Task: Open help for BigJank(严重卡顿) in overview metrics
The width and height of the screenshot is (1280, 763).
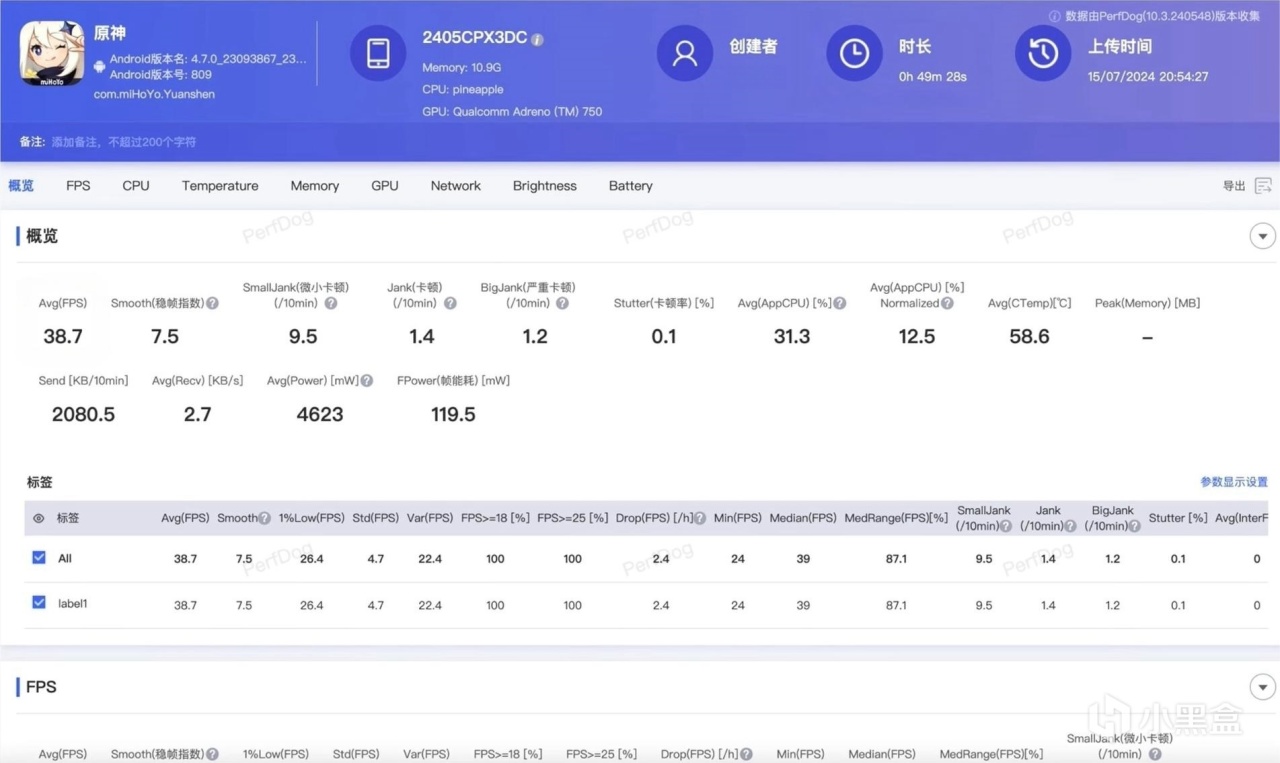Action: (x=562, y=303)
